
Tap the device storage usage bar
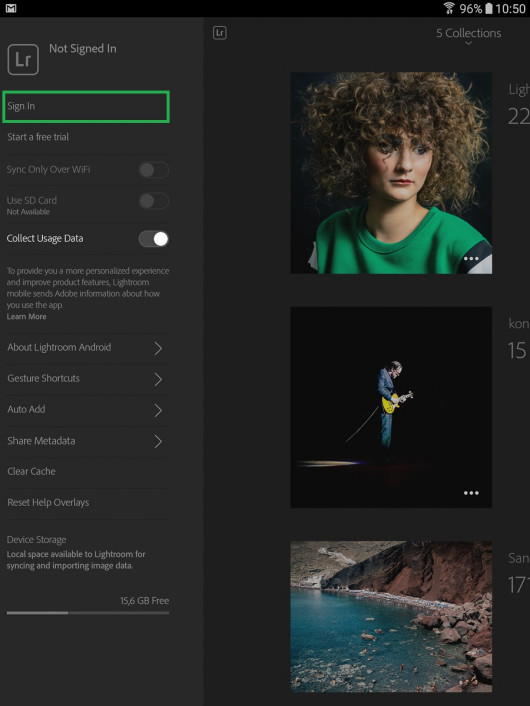pyautogui.click(x=88, y=613)
